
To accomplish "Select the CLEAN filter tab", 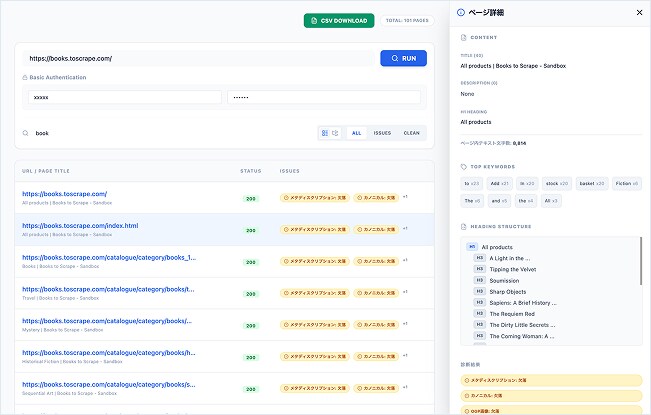I will point(411,133).
